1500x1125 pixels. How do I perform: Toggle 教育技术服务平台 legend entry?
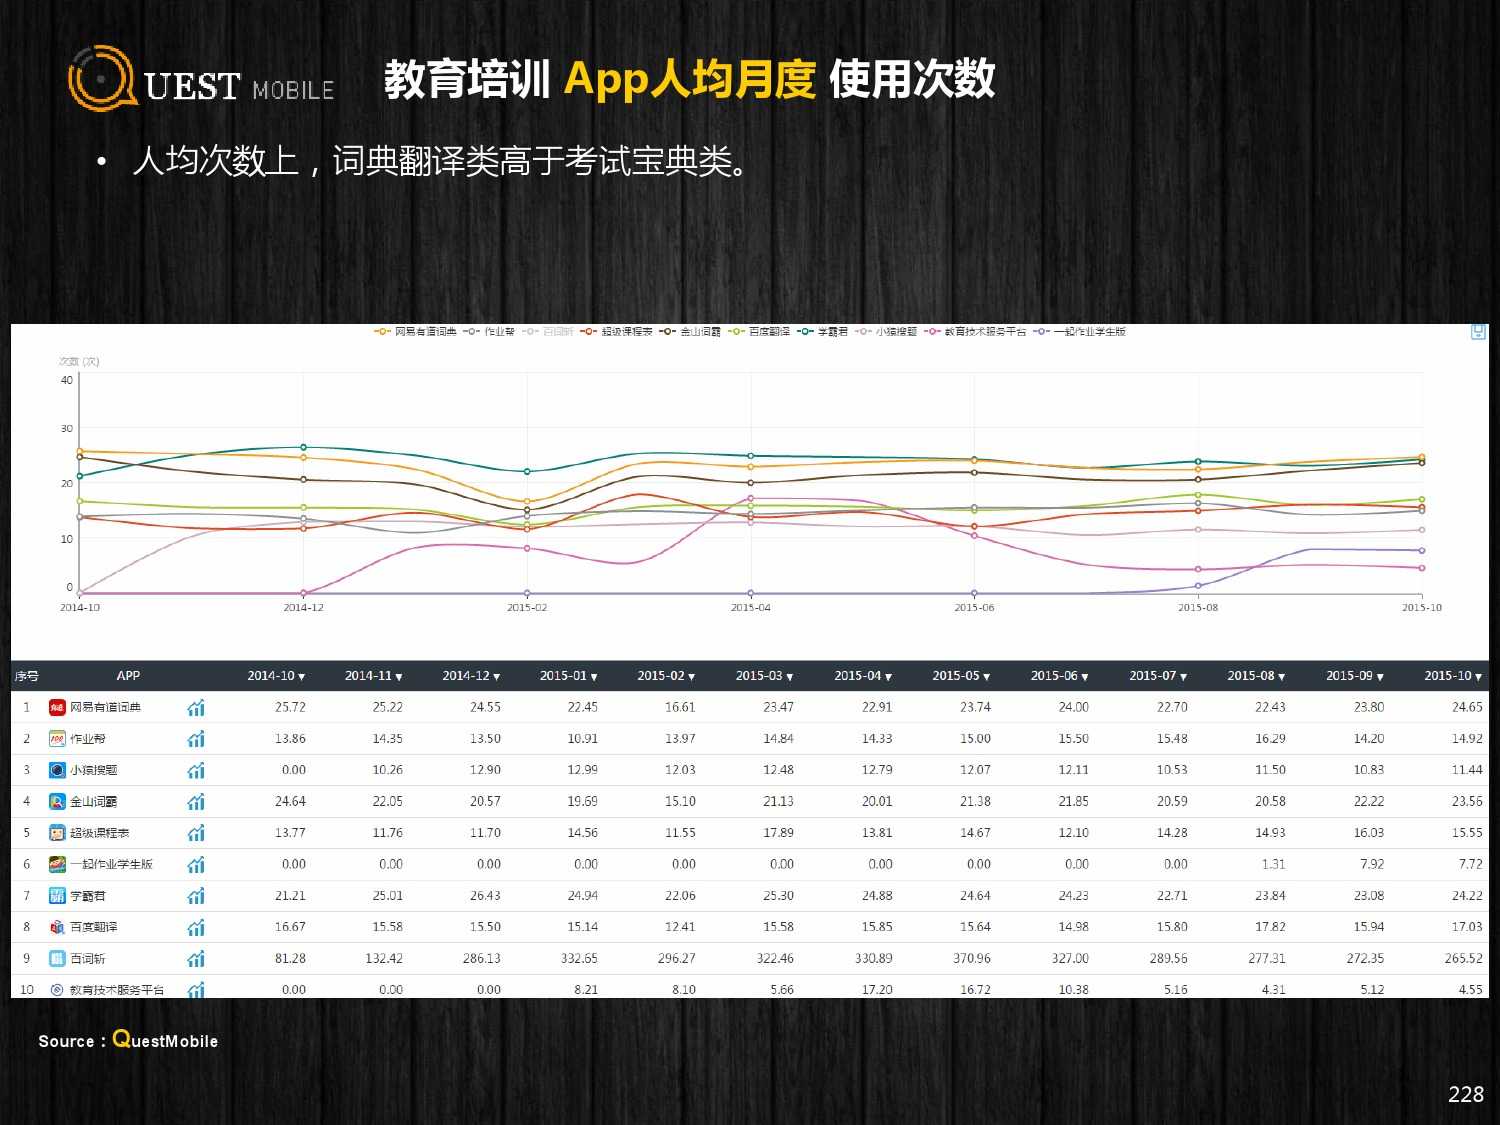click(x=976, y=332)
